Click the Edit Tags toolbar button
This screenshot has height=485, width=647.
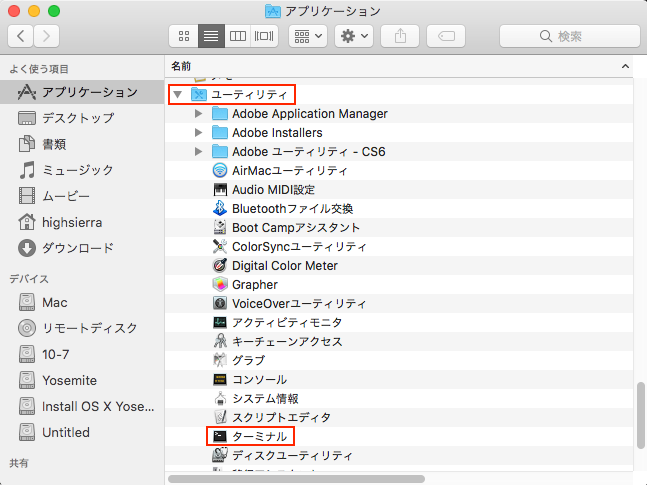coord(446,36)
